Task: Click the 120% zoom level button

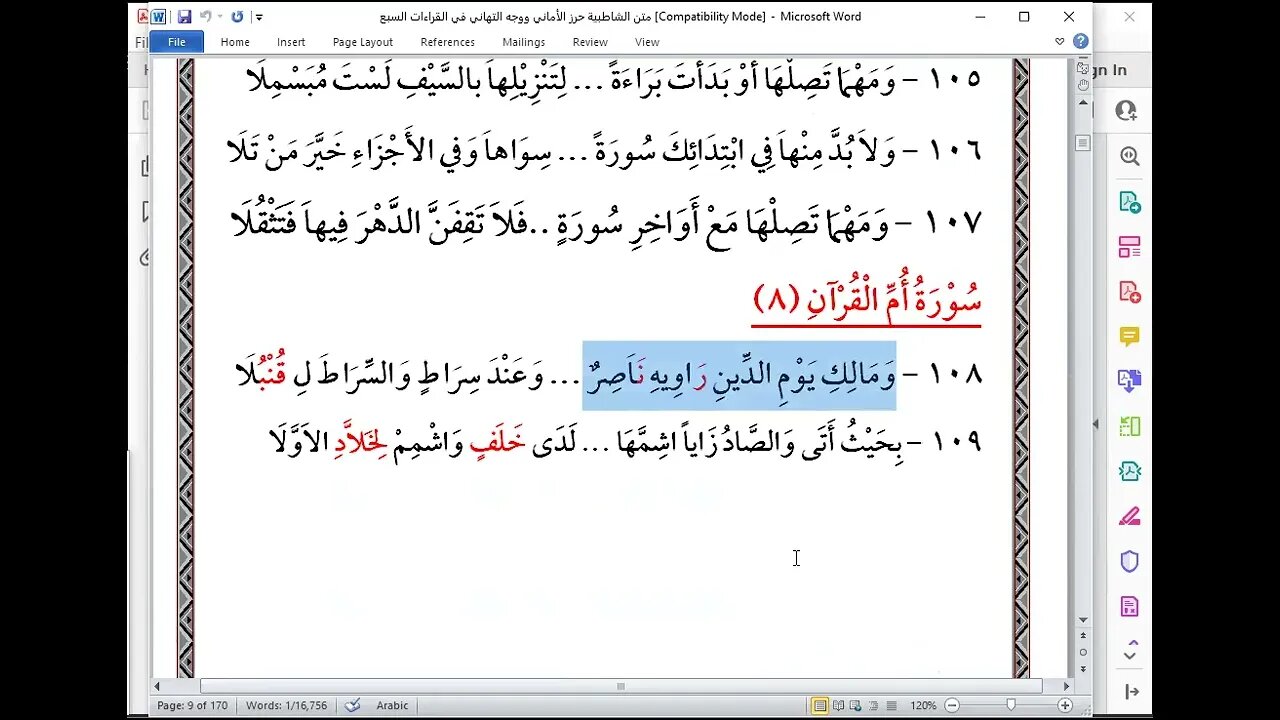Action: 924,705
